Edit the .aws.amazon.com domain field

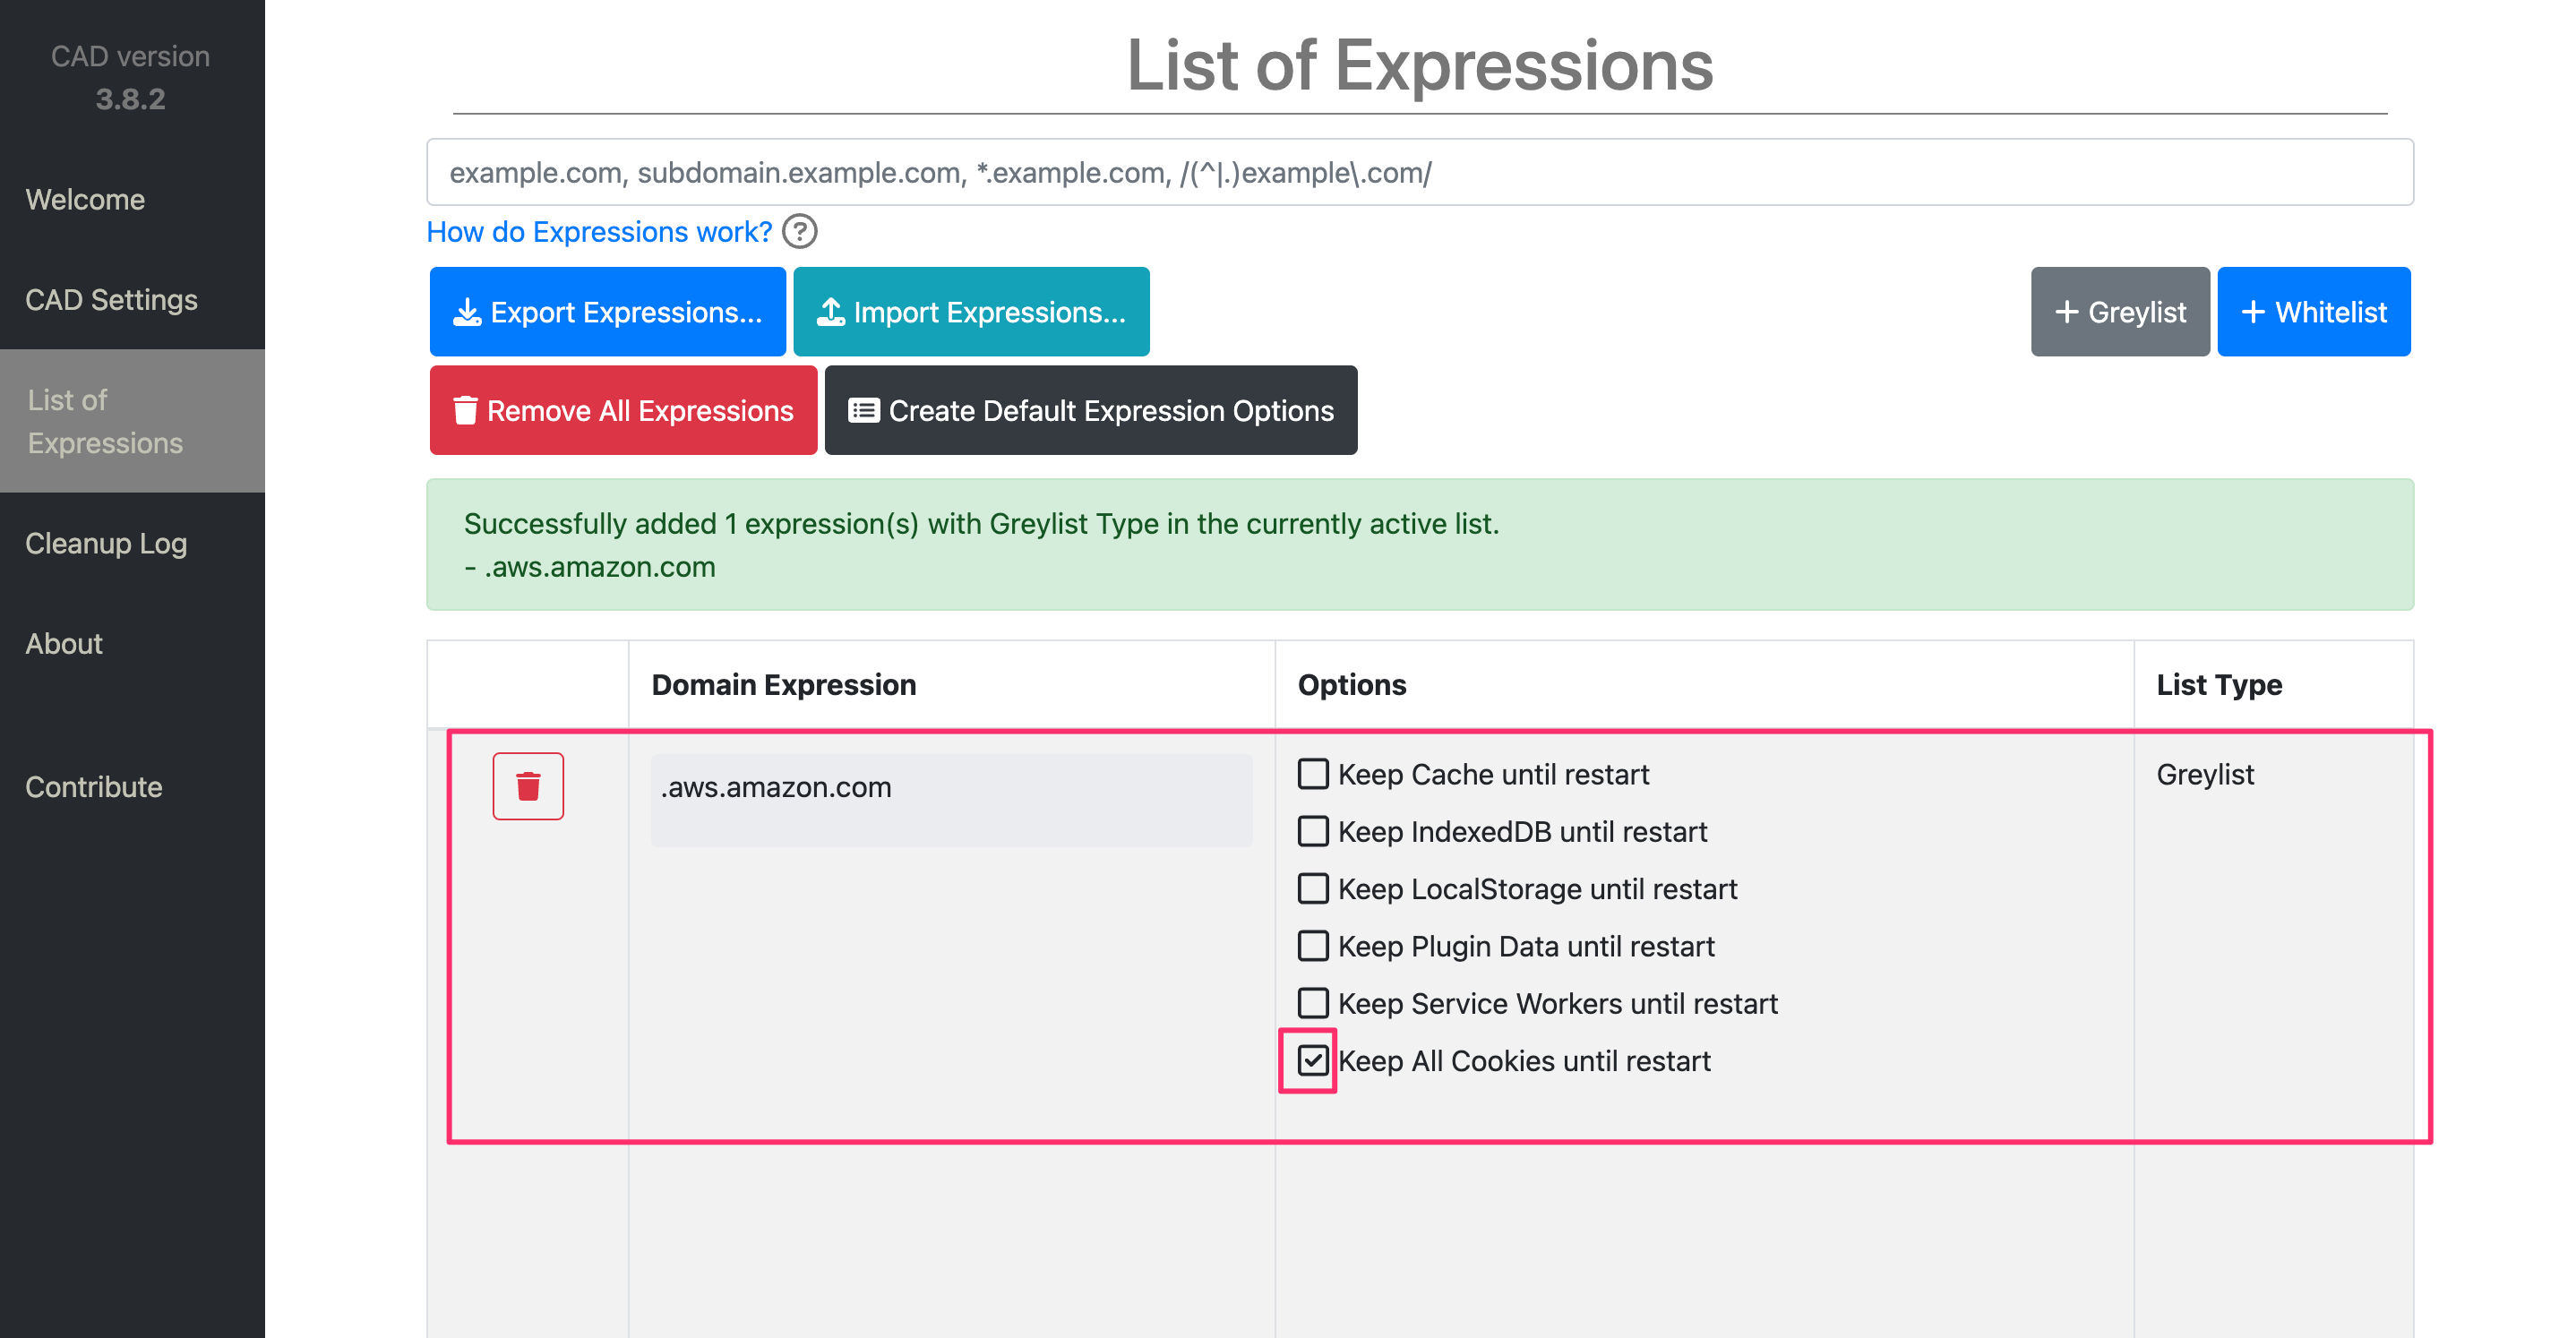951,800
